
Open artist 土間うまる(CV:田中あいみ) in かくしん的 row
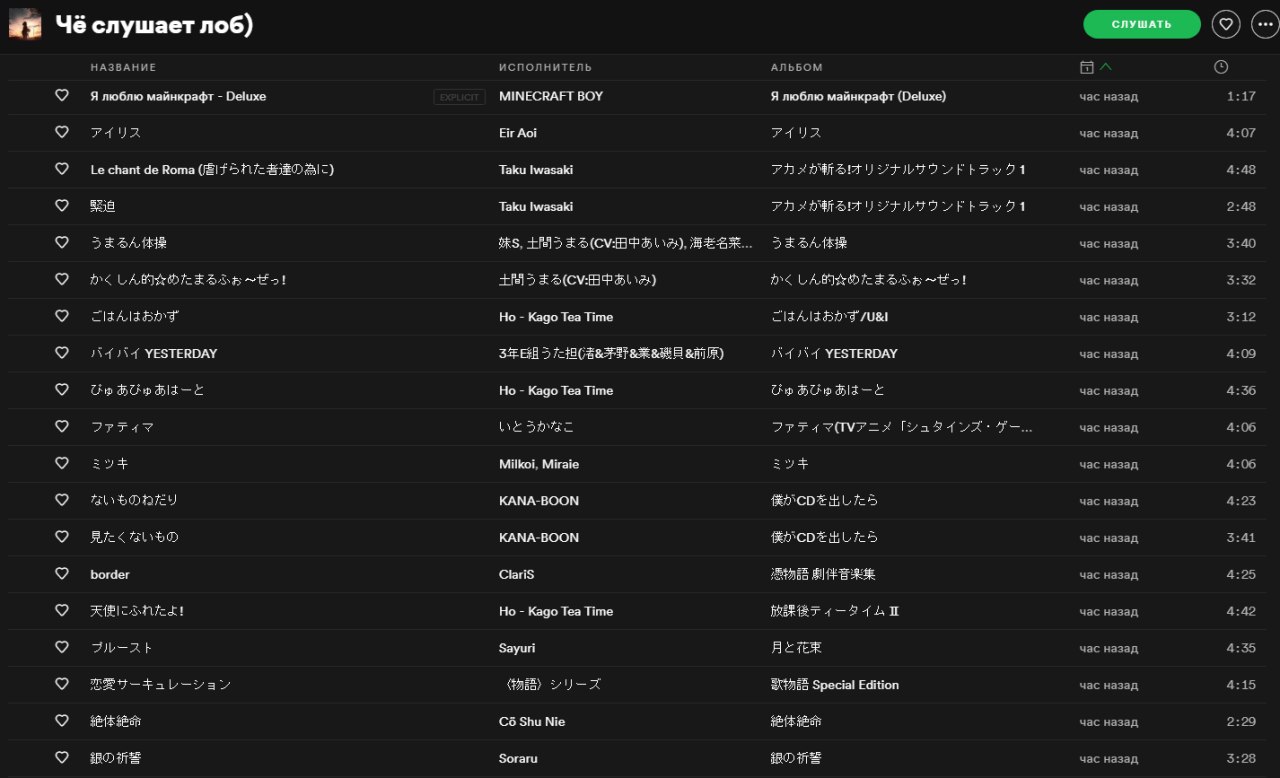578,280
